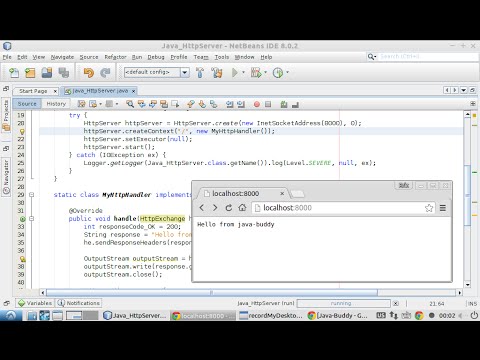Click Previous Bookmark icon
Screen dimensions: 480x360
pyautogui.click(x=191, y=104)
